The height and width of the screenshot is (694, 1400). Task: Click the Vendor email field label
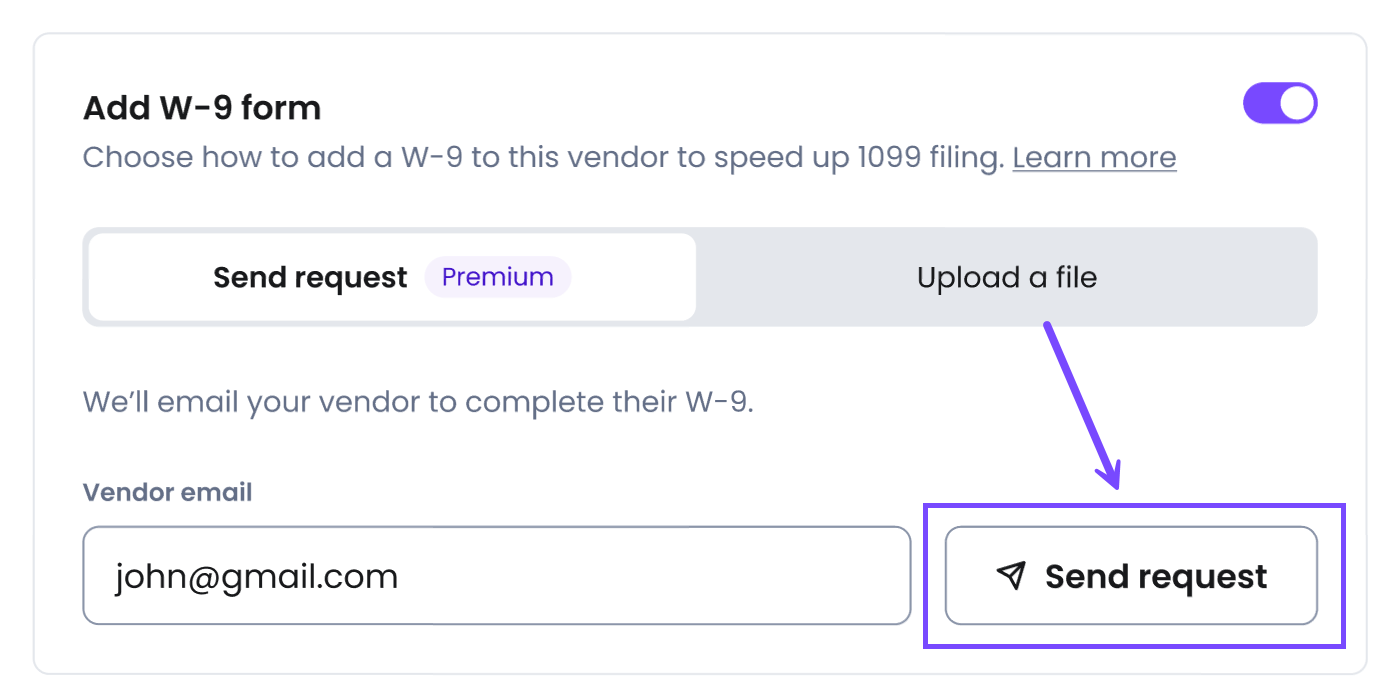(167, 492)
